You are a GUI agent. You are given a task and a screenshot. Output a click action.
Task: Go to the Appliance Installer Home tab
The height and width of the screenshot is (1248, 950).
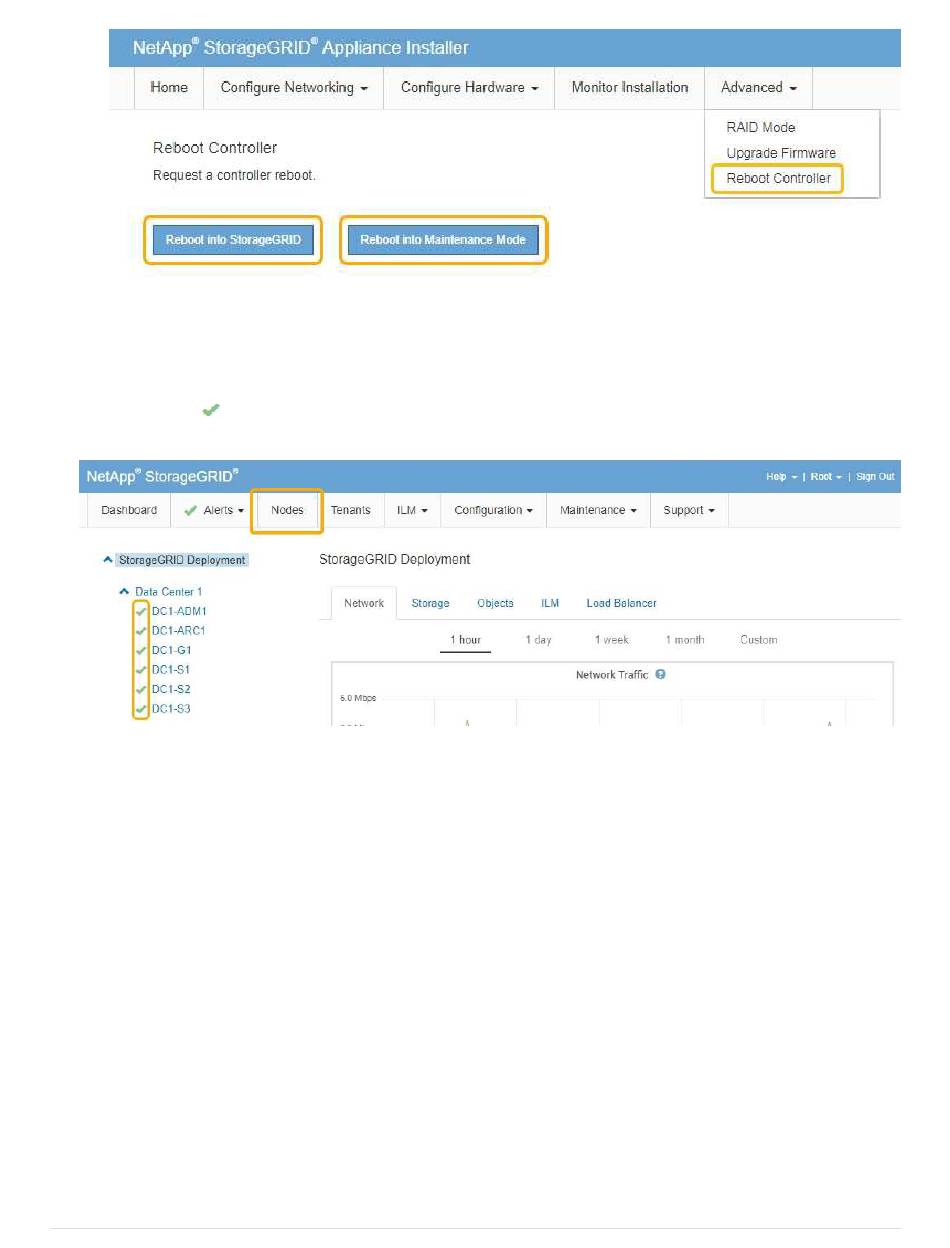click(x=169, y=88)
